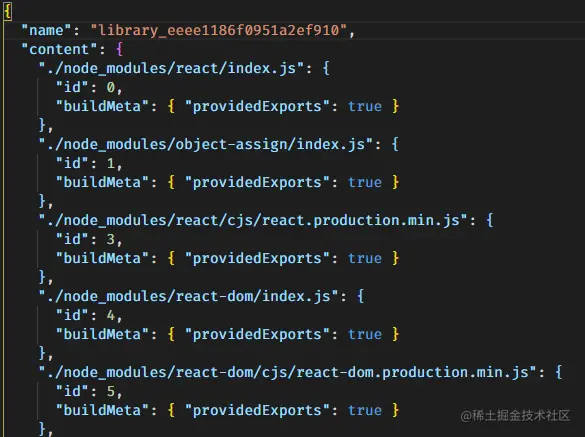Click the id value 1
This screenshot has width=585, height=437.
(111, 163)
